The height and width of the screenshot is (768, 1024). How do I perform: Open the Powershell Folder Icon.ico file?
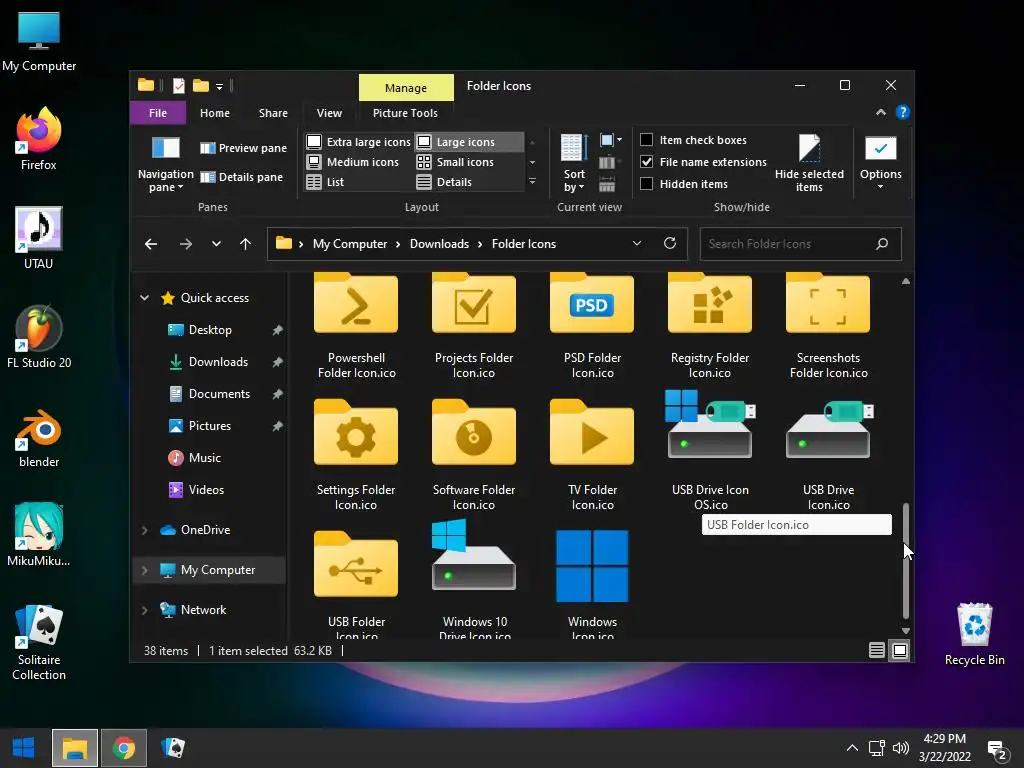click(356, 327)
